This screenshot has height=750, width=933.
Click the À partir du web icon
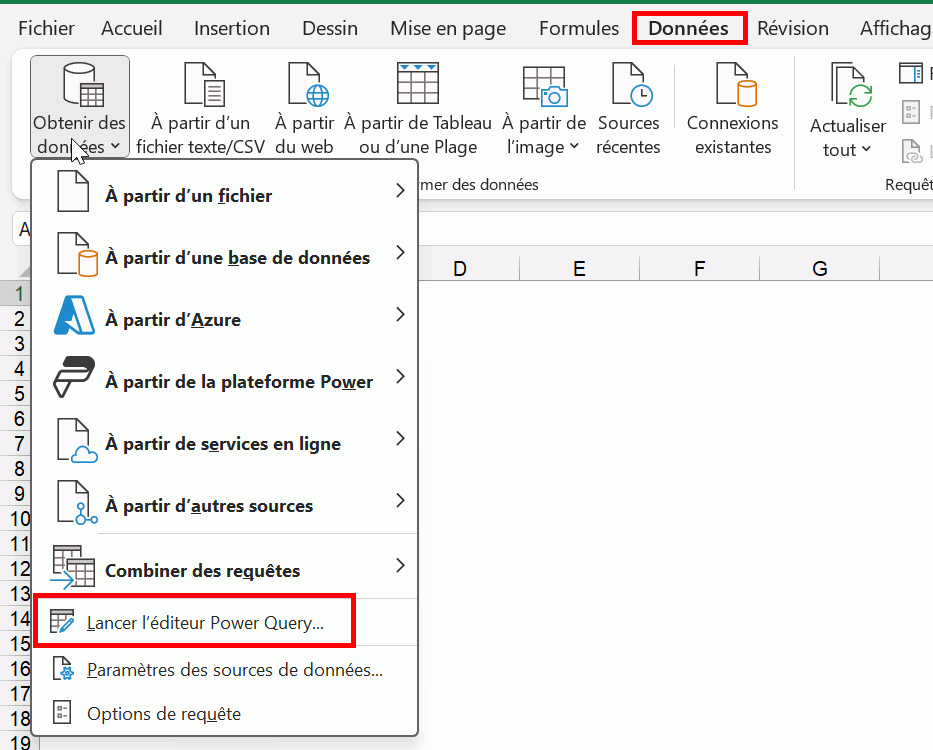tap(304, 85)
